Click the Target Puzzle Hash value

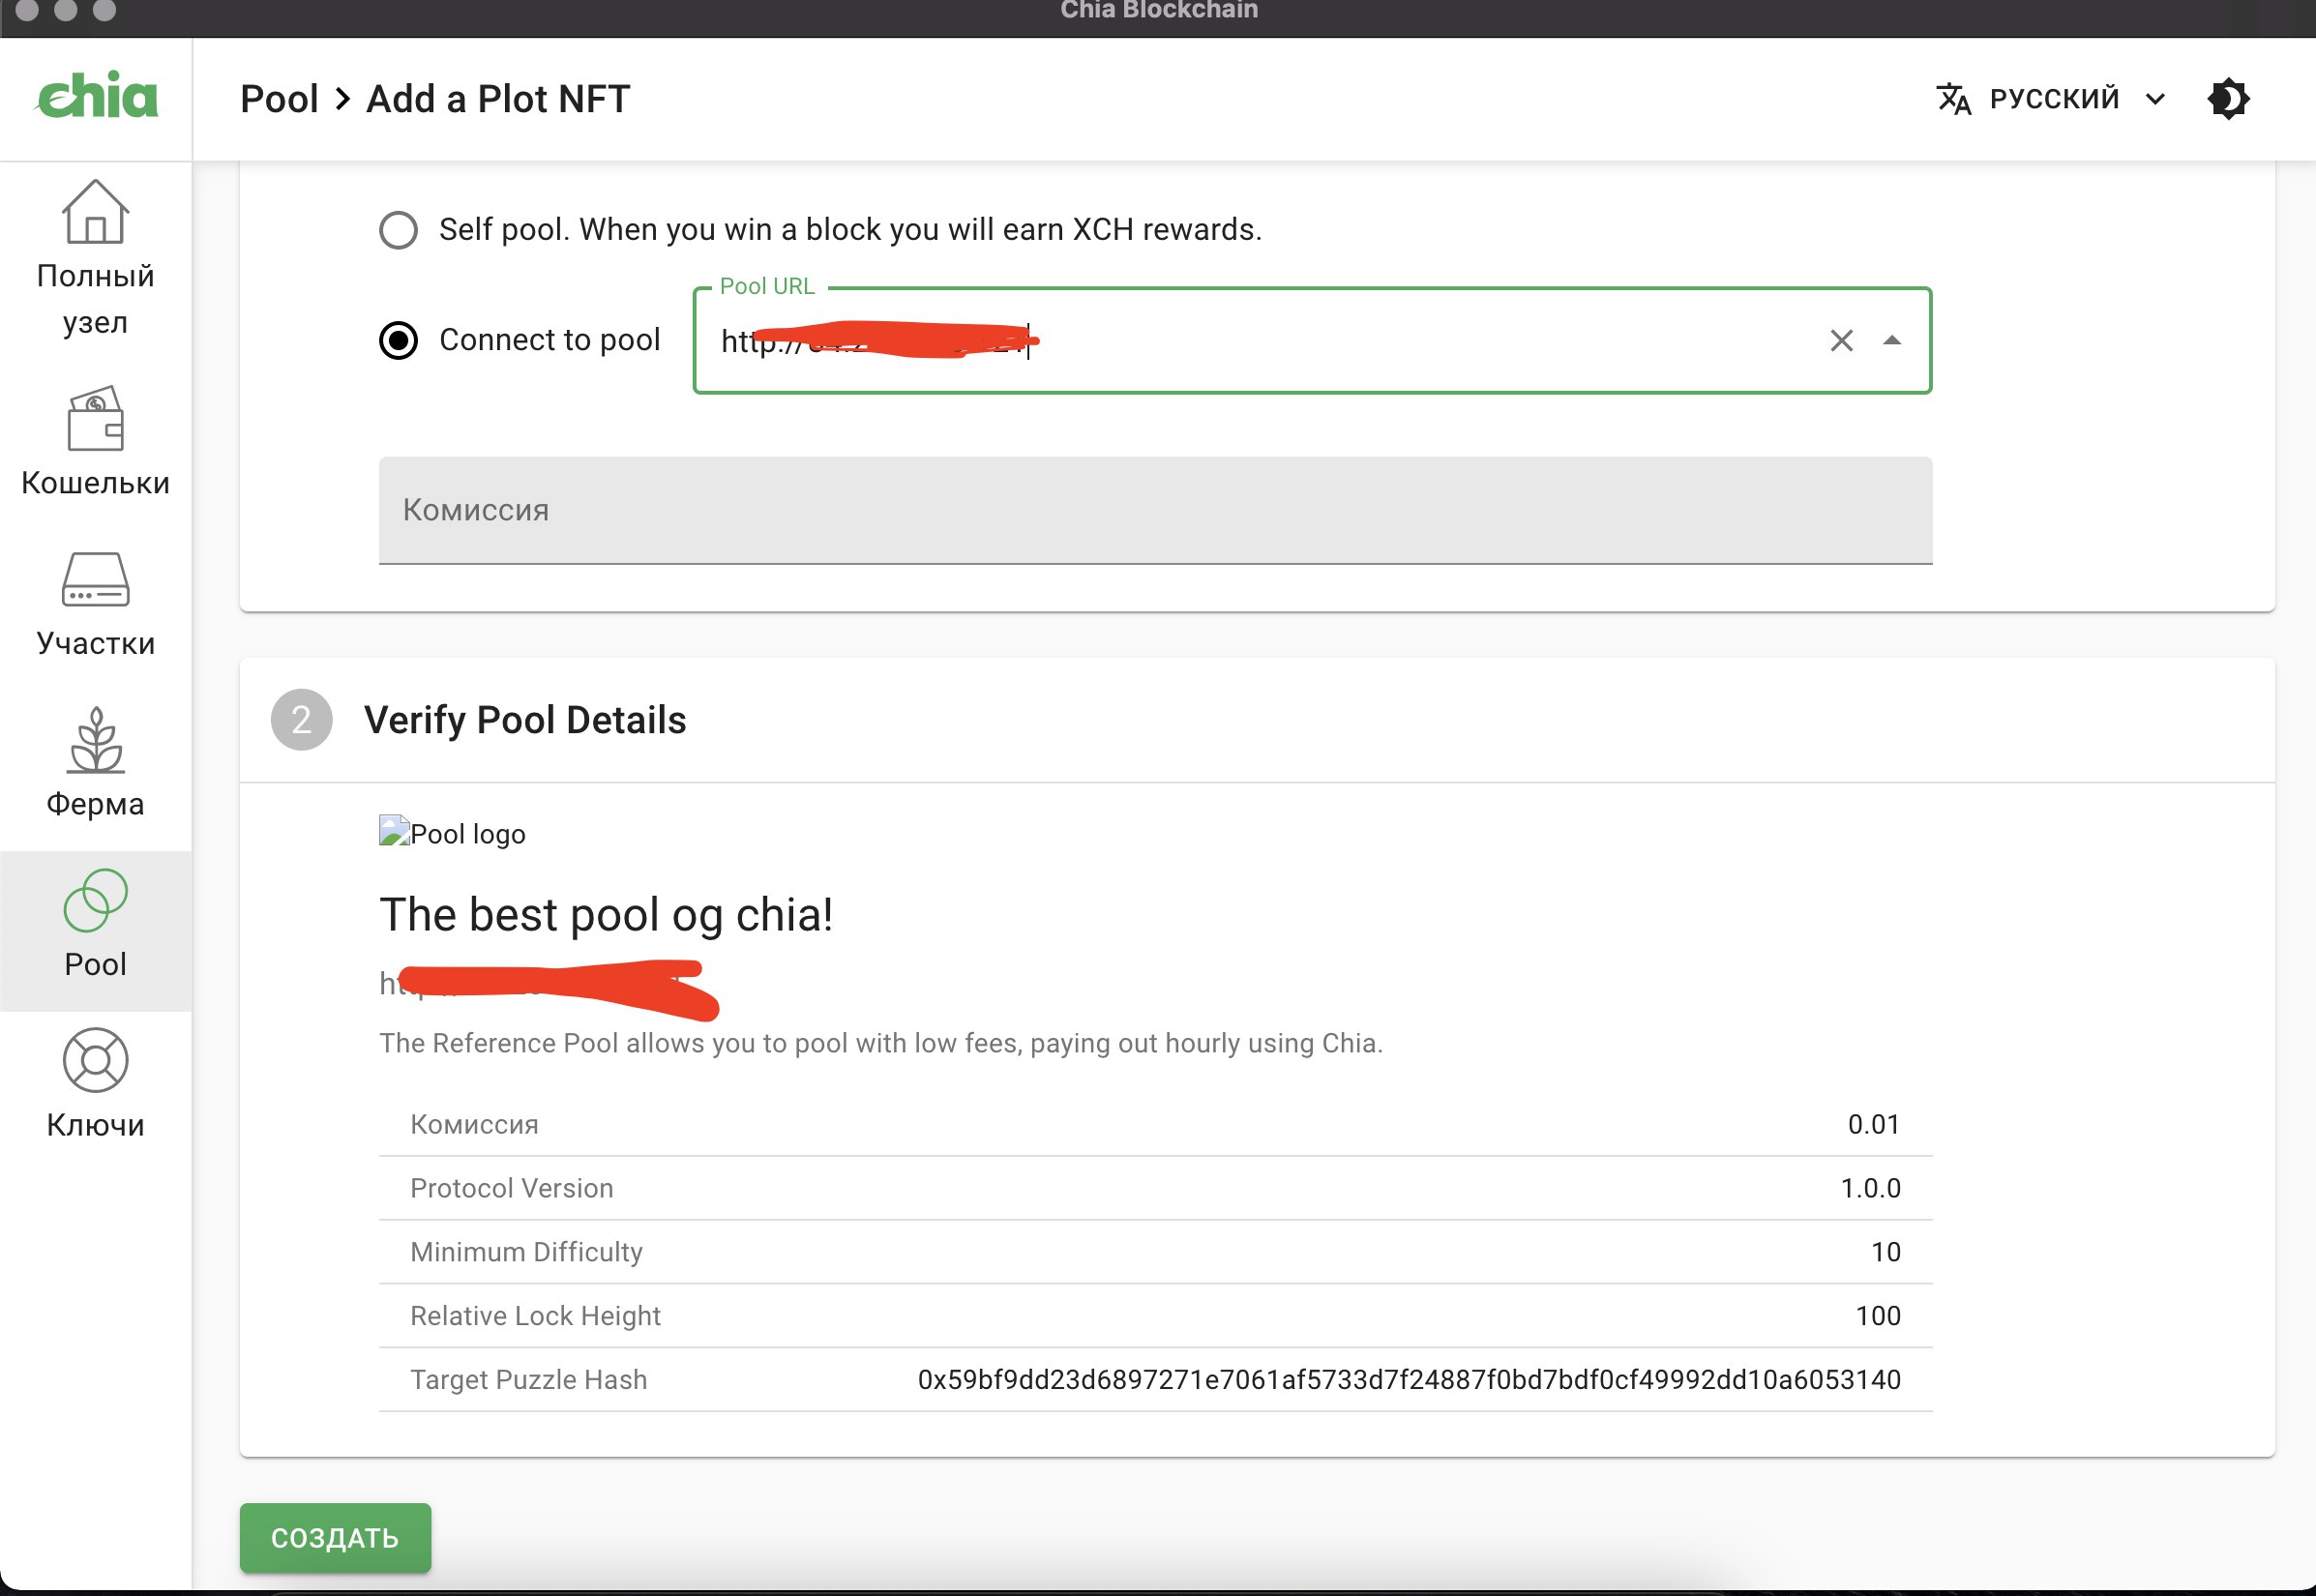[1408, 1379]
